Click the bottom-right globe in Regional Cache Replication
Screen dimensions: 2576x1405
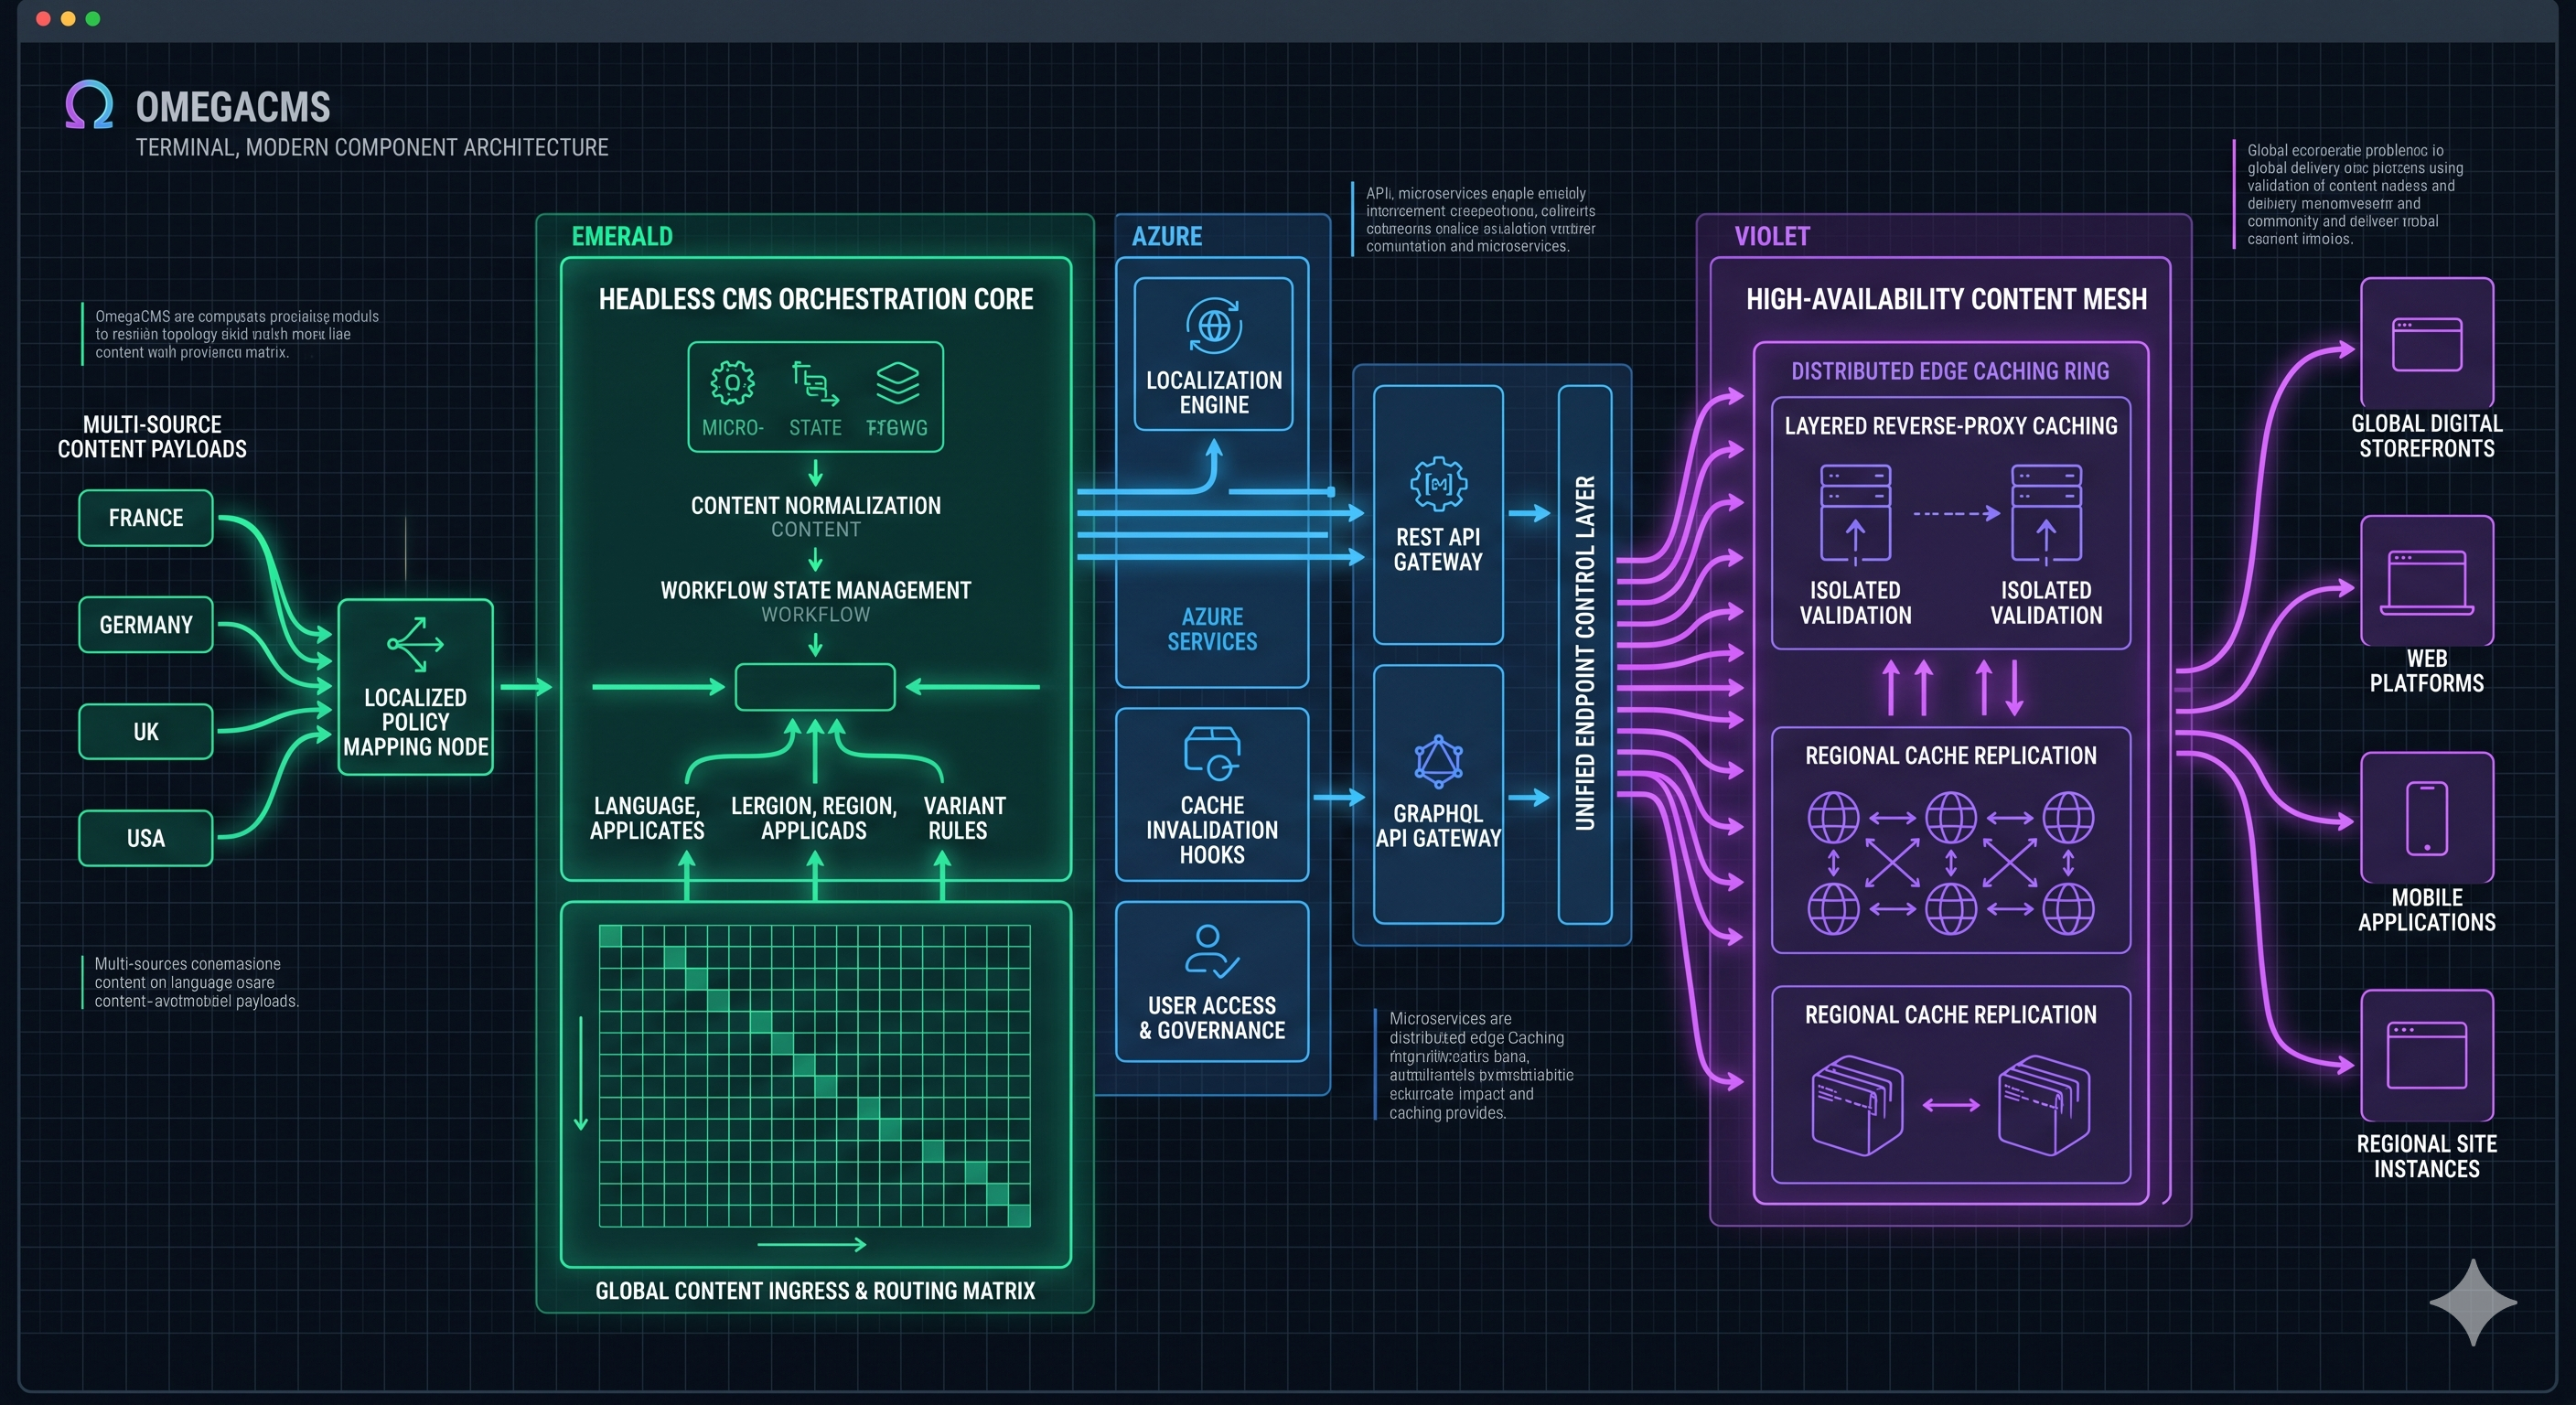2068,909
